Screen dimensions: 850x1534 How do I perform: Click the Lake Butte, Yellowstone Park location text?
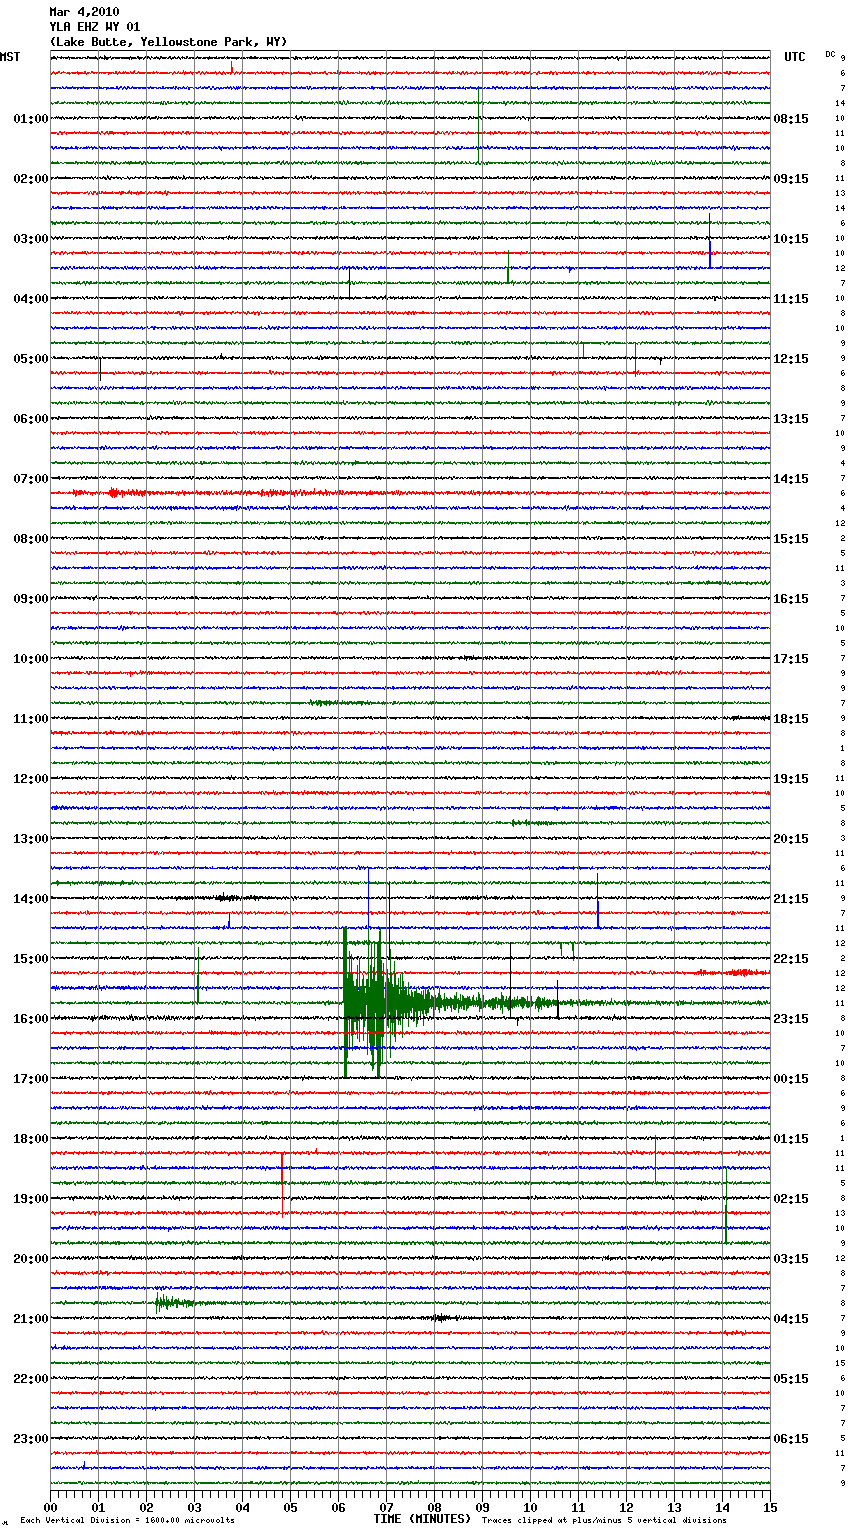tap(168, 42)
